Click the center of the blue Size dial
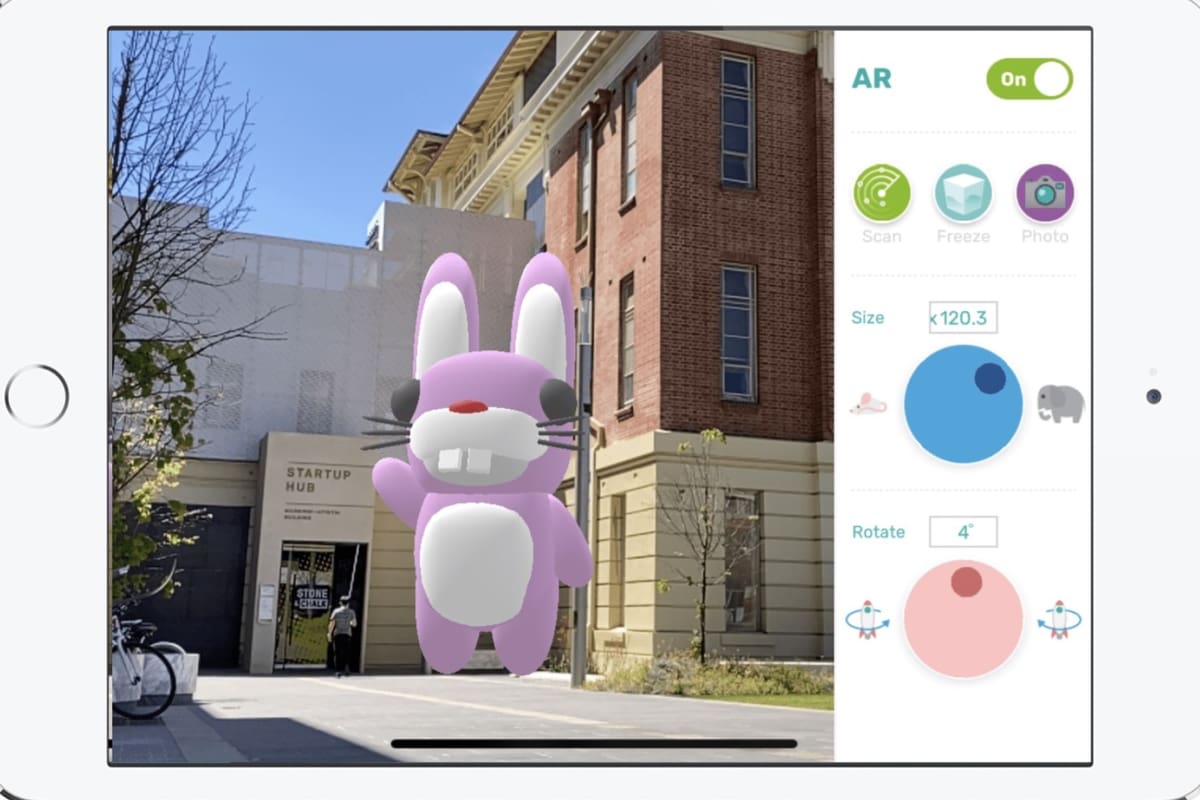Viewport: 1200px width, 800px height. click(x=963, y=404)
